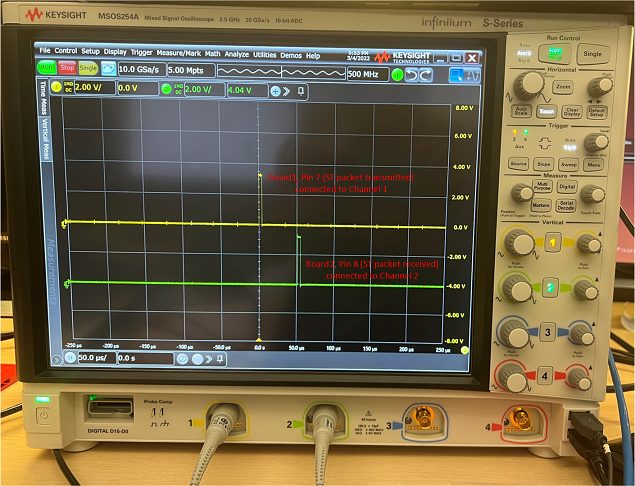Toggle Channel 1 on/off yellow indicator
The height and width of the screenshot is (486, 635).
click(55, 90)
